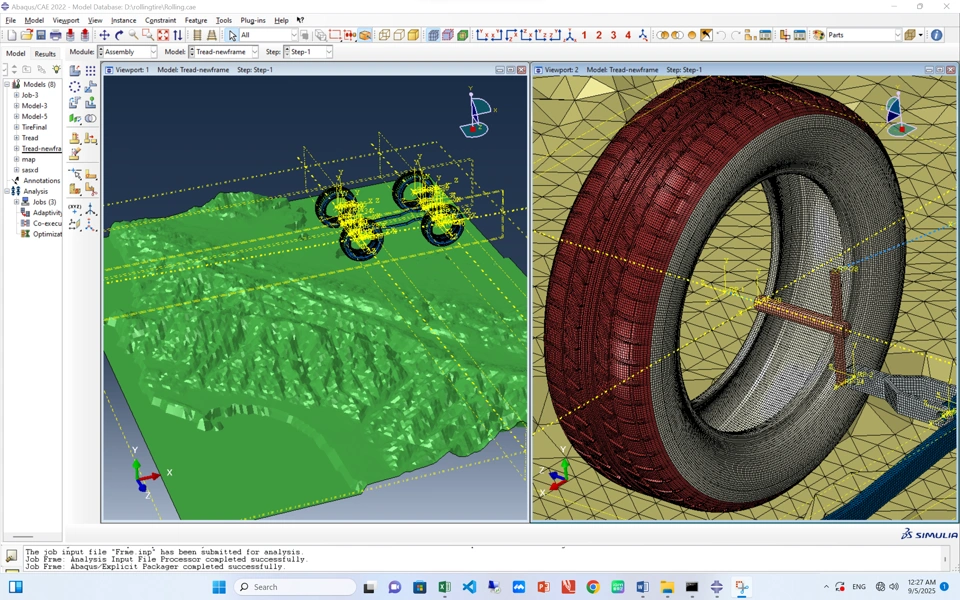Click the Windows taskbar Search box
Viewport: 960px width, 600px height.
pos(295,587)
